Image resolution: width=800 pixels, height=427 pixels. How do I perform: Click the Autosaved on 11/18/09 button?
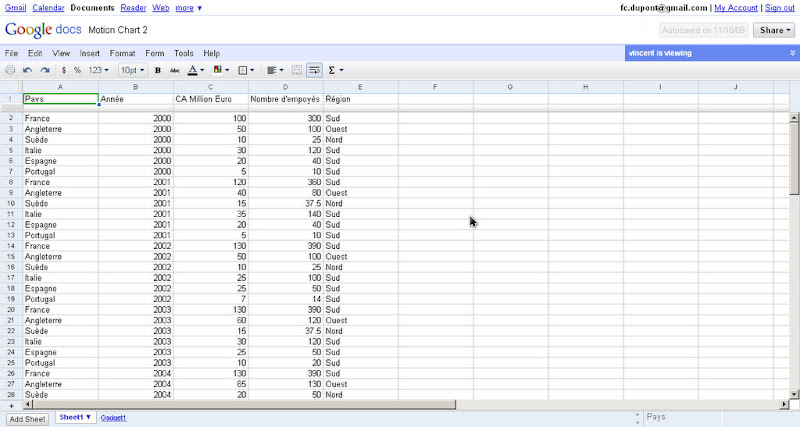coord(703,30)
